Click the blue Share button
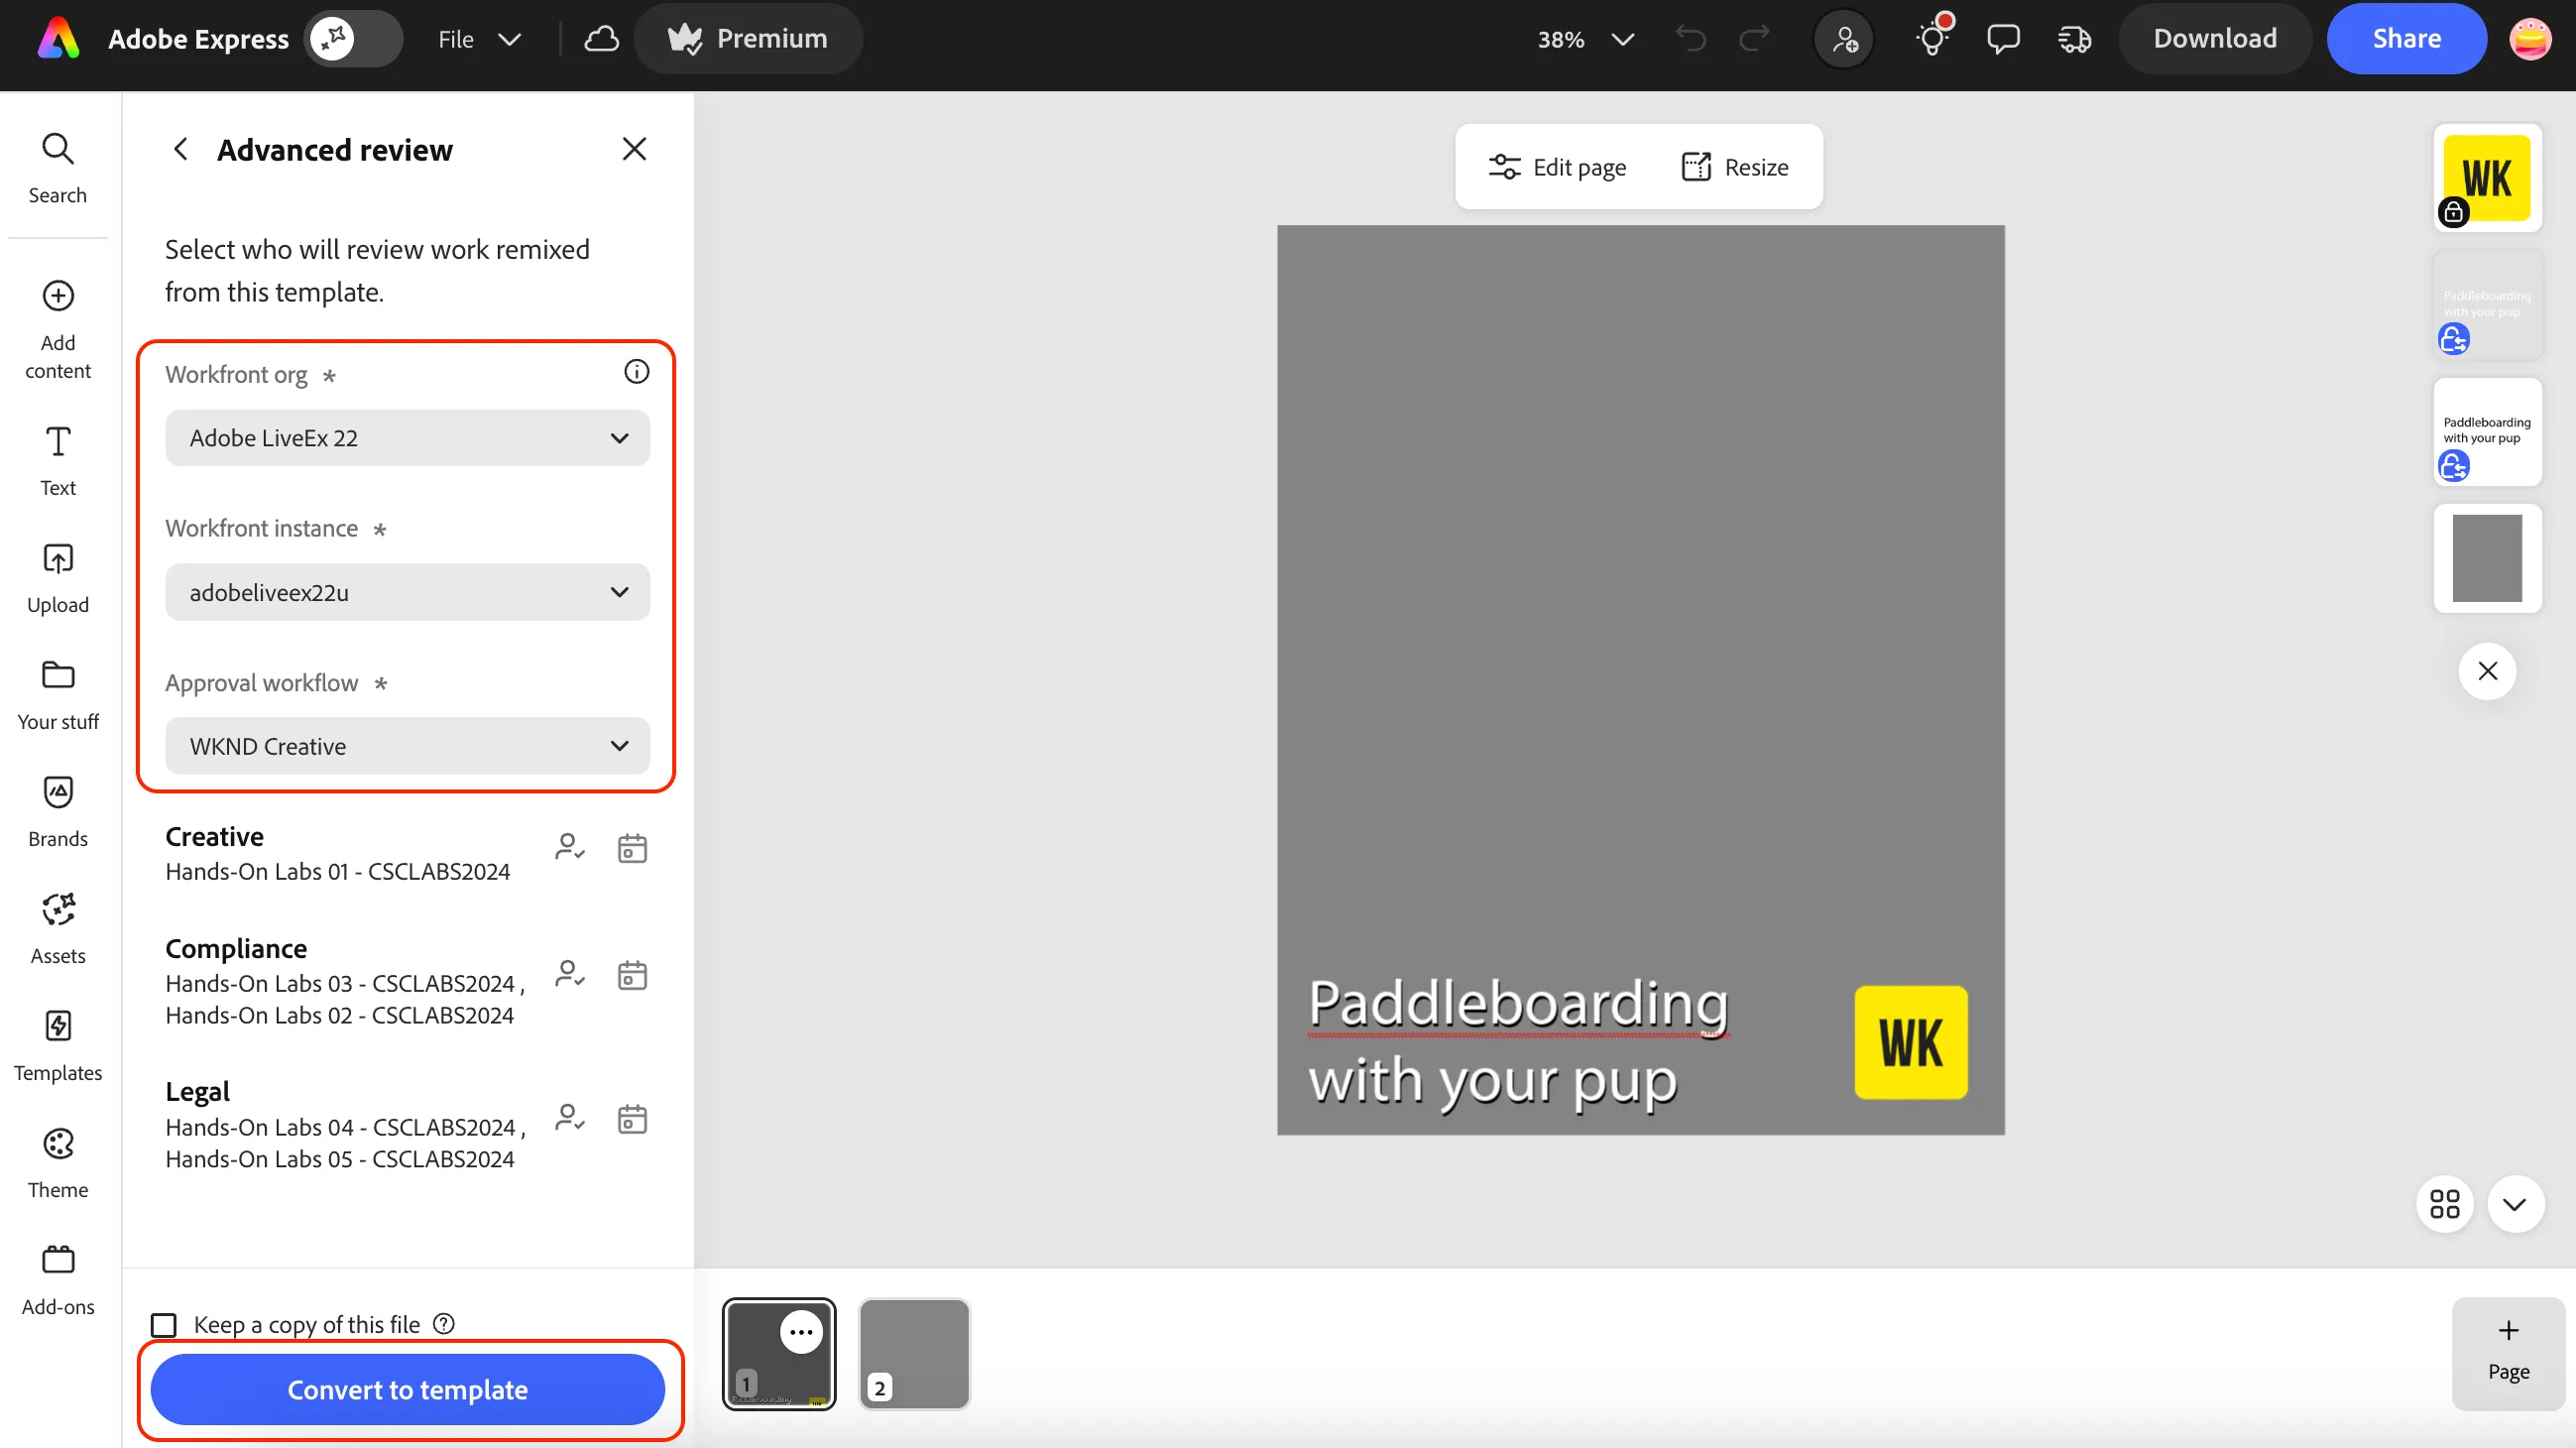The image size is (2576, 1448). point(2406,39)
